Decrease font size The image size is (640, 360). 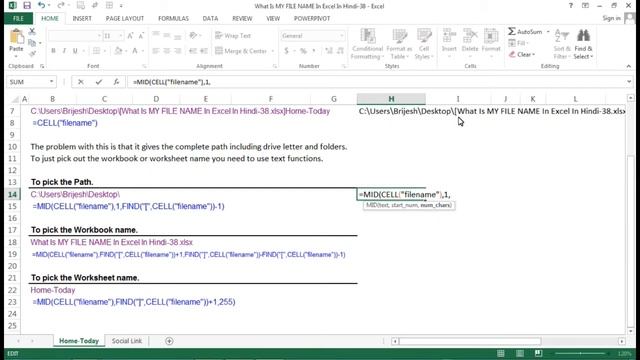coord(141,36)
